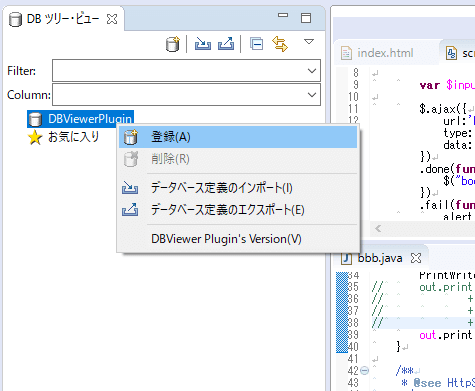This screenshot has height=391, width=475.
Task: Click the horizontal scrollbar left arrow in editor
Action: pos(378,228)
